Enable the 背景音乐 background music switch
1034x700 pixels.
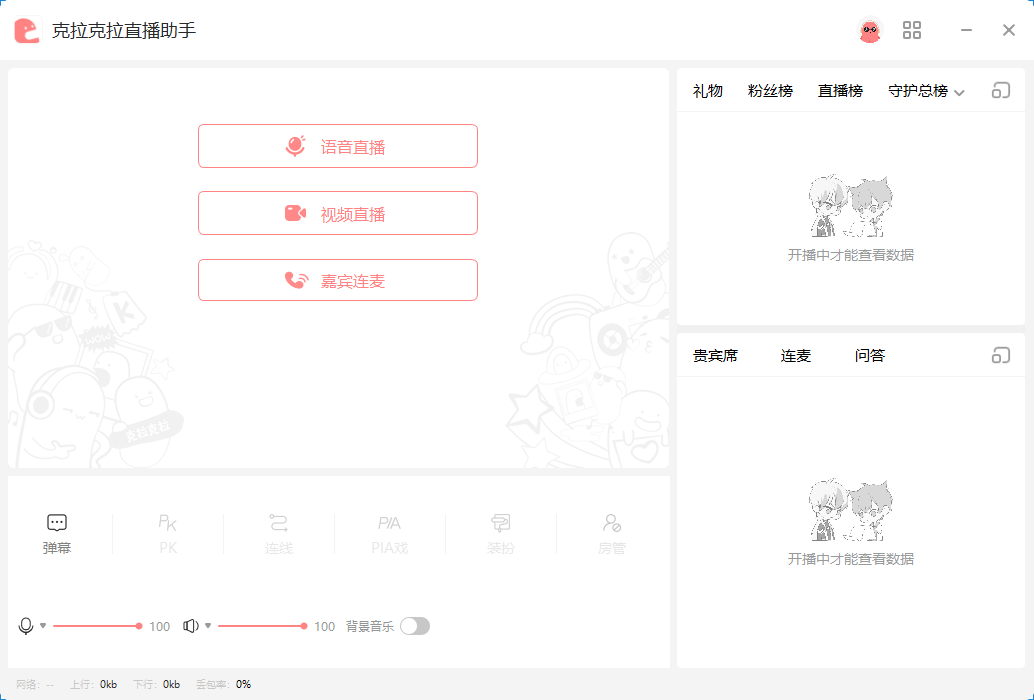pyautogui.click(x=416, y=625)
